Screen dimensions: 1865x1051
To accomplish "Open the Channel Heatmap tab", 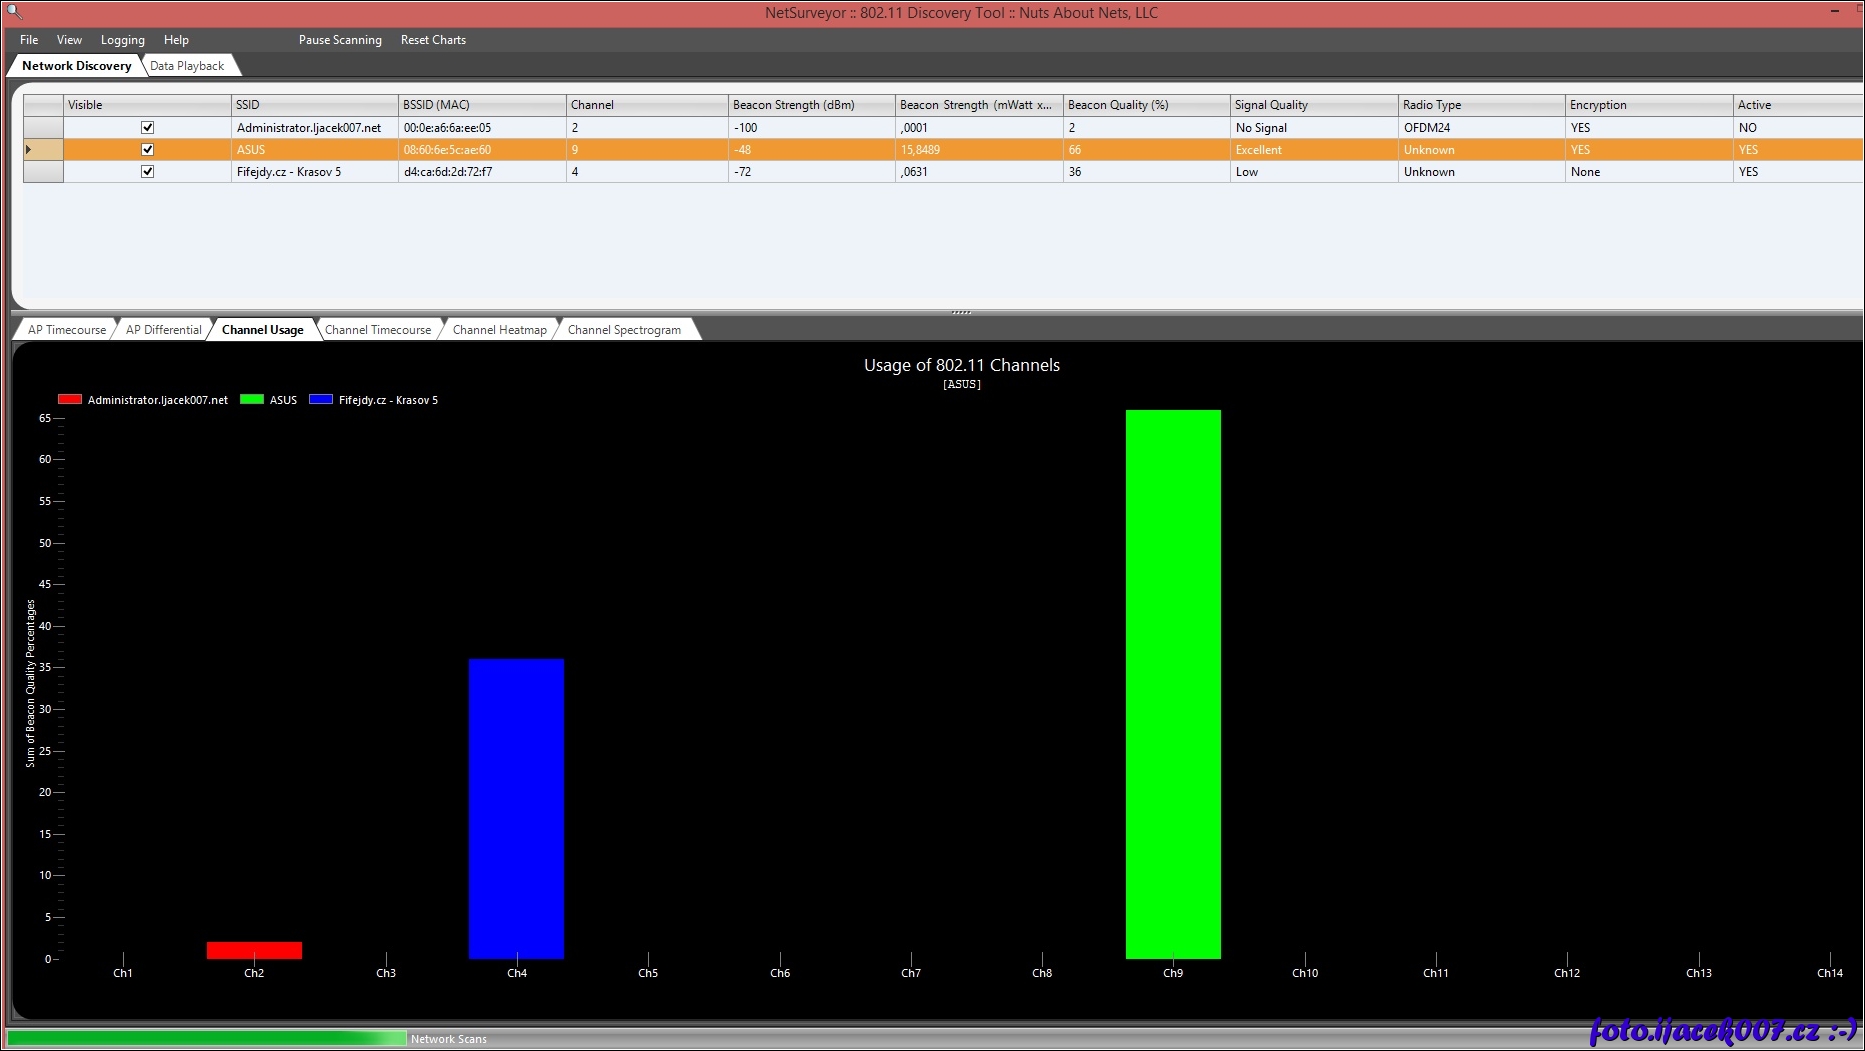I will (499, 330).
